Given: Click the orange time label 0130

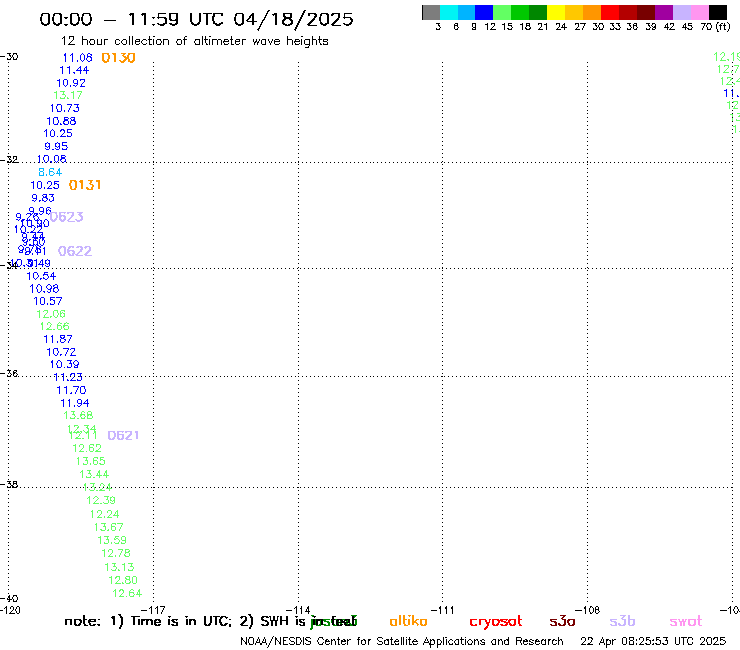Looking at the screenshot, I should (118, 58).
